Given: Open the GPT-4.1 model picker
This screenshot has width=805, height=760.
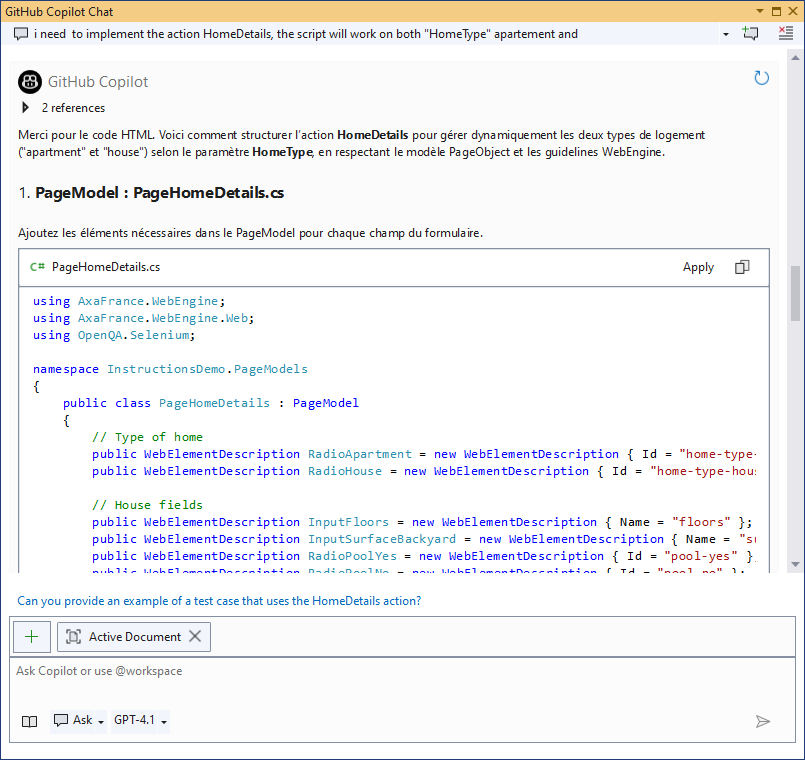Looking at the screenshot, I should point(140,720).
